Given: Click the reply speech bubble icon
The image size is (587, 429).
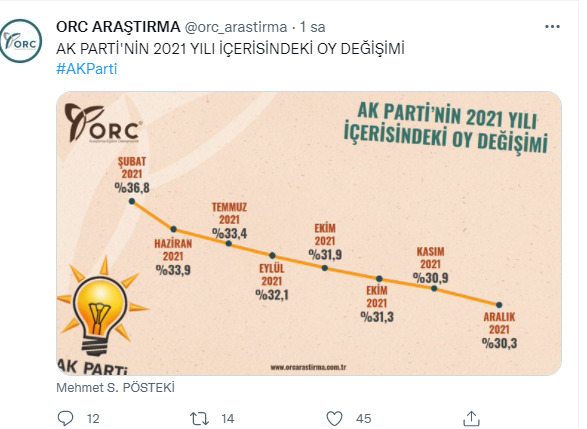Looking at the screenshot, I should [x=66, y=418].
